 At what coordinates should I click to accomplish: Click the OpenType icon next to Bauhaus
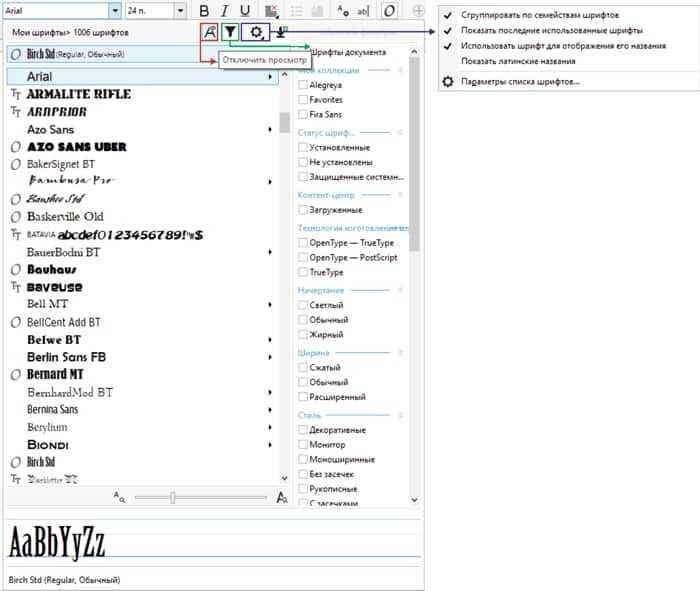point(16,270)
